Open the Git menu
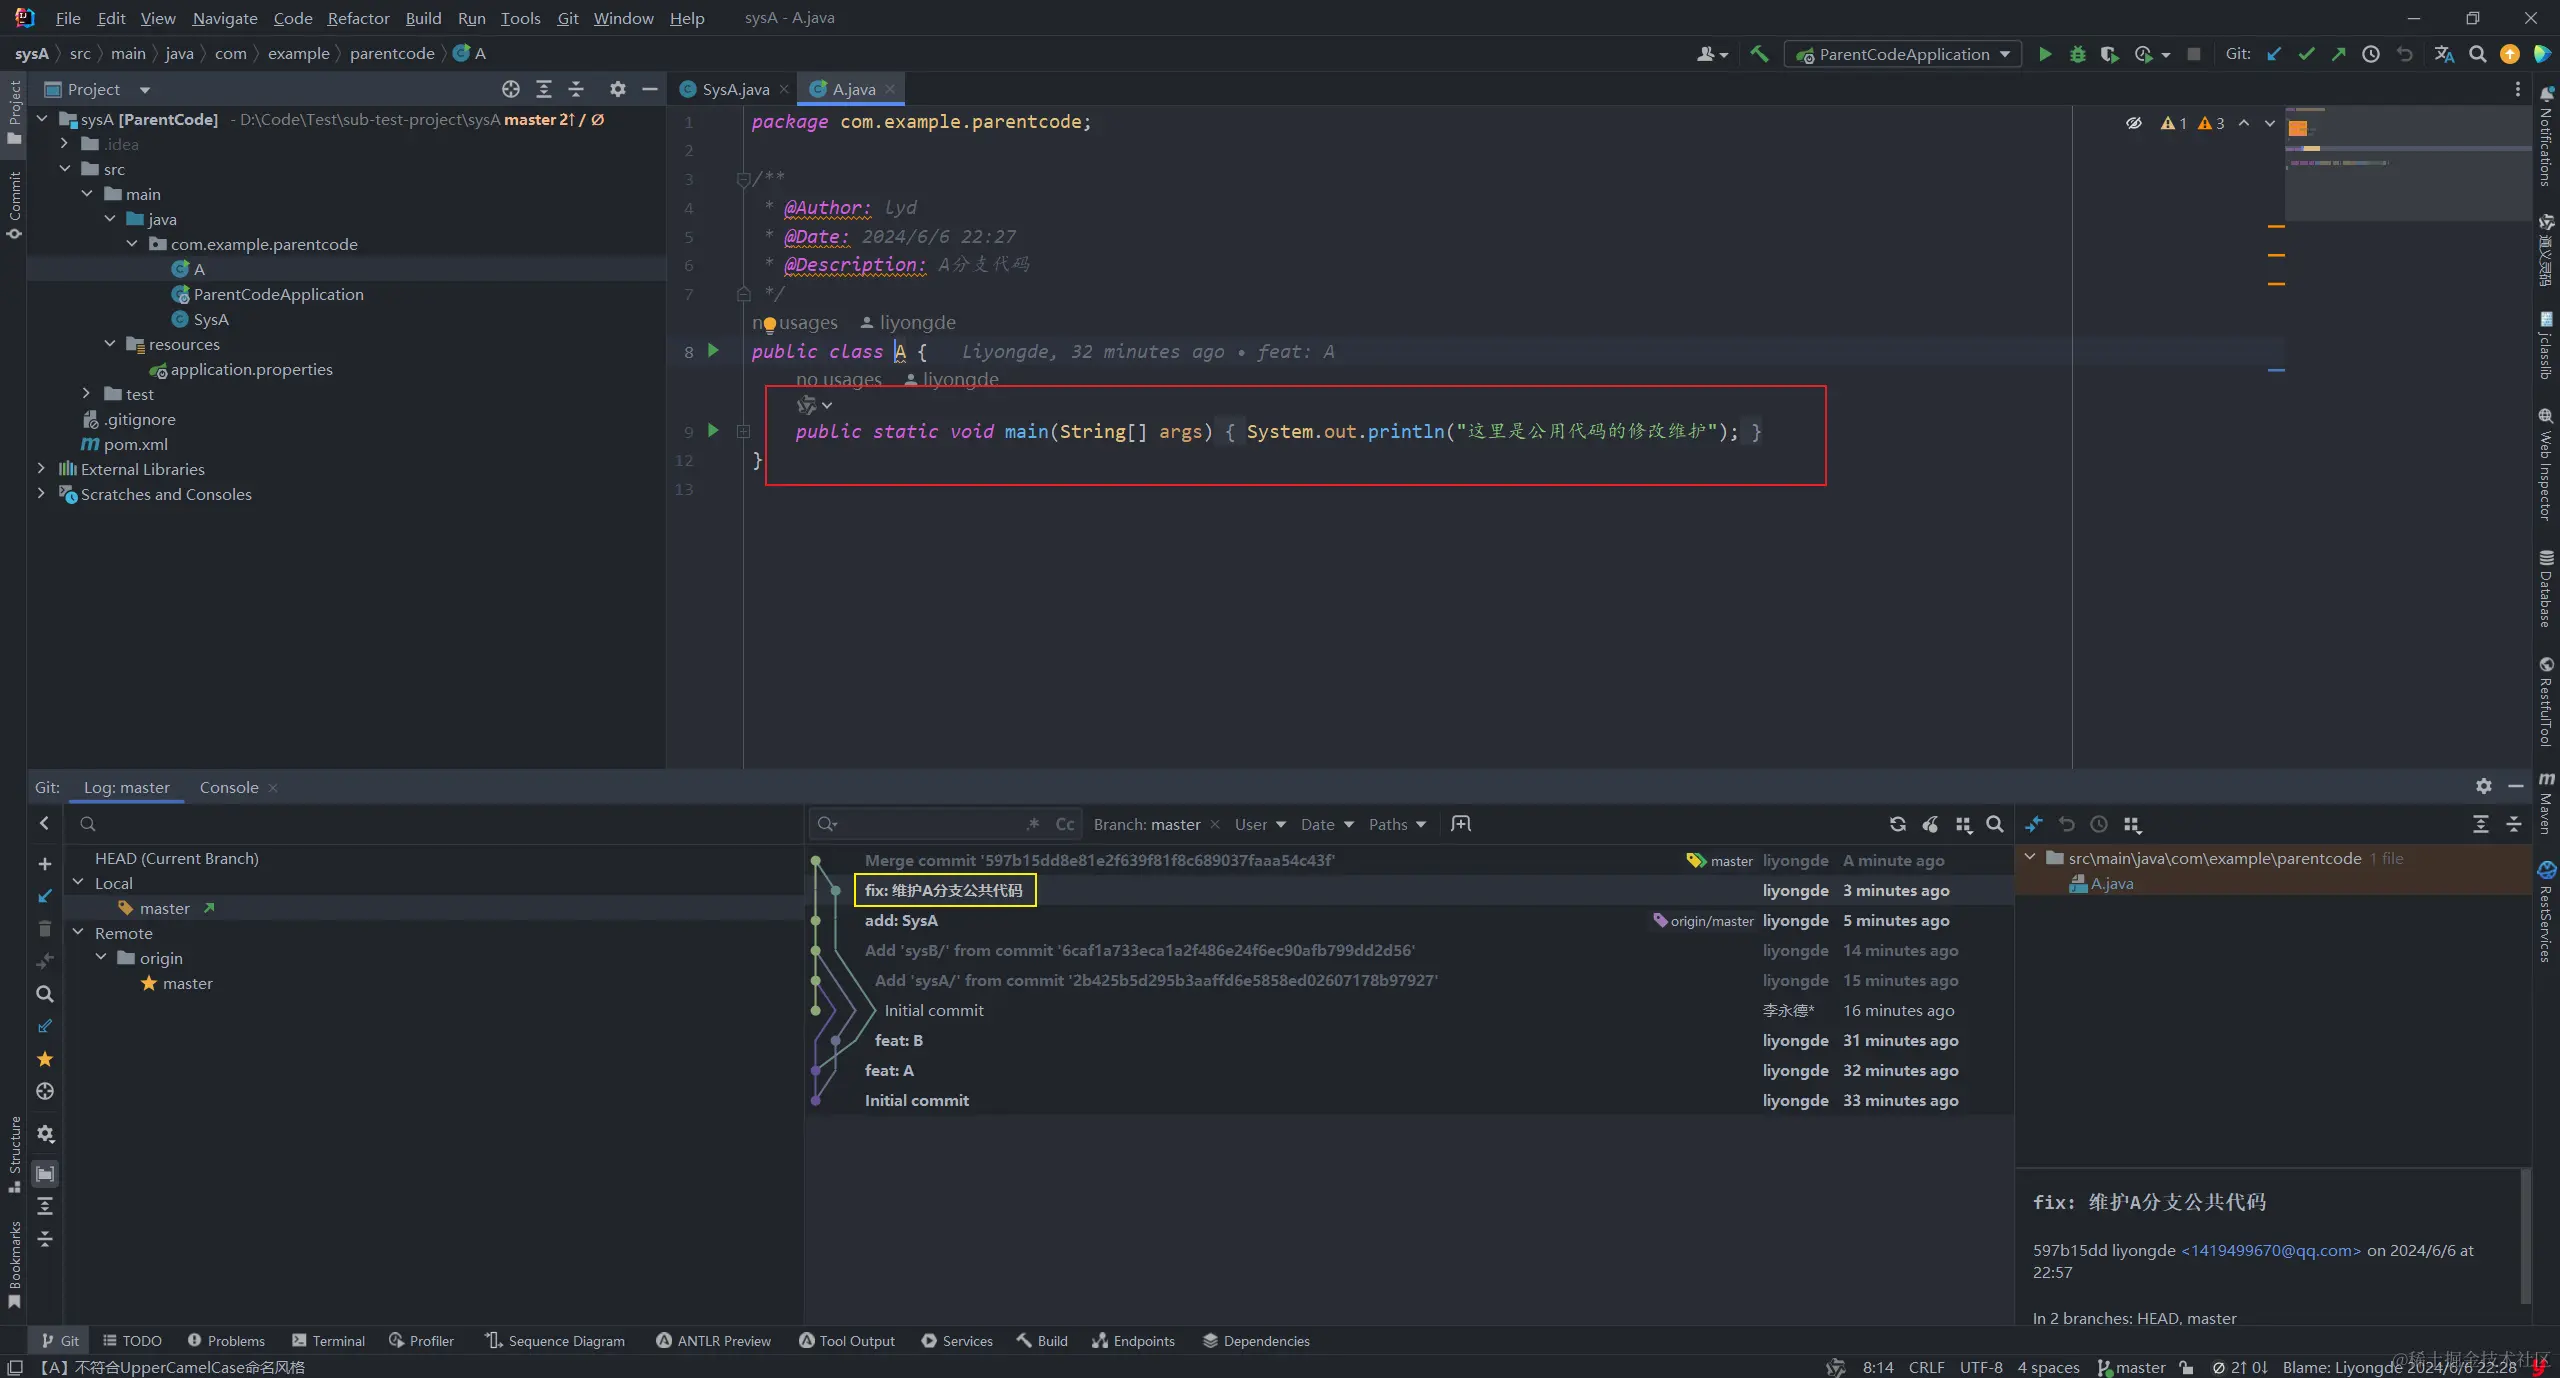Viewport: 2560px width, 1378px height. point(568,18)
